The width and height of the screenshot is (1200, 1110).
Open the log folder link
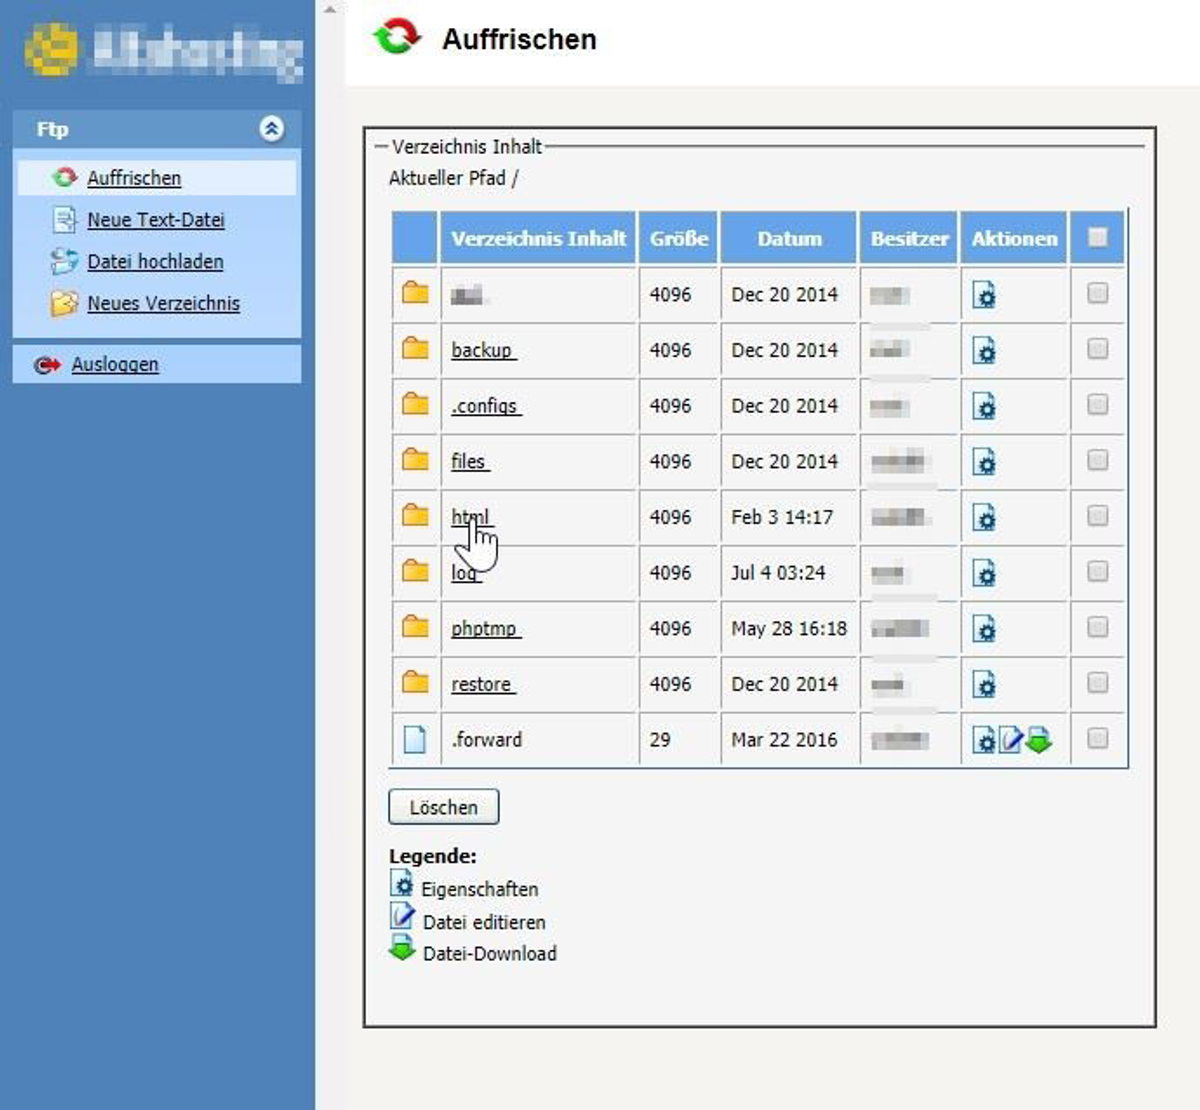(465, 573)
